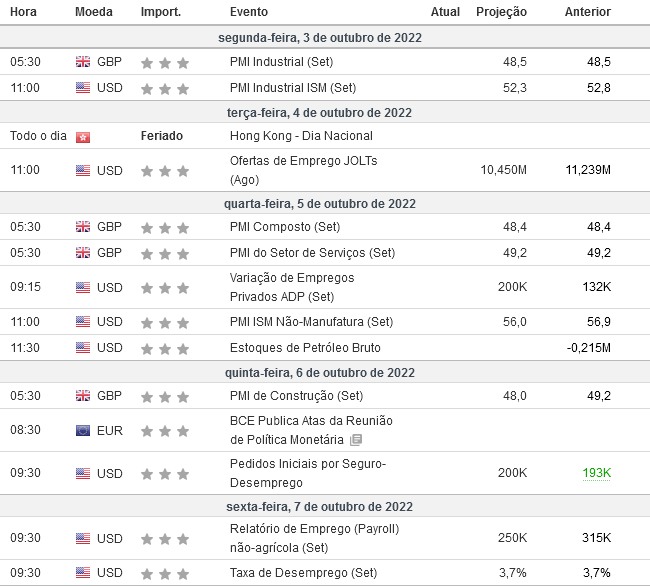Click the US flag in Ofertas de Emprego JOLTs row

83,170
